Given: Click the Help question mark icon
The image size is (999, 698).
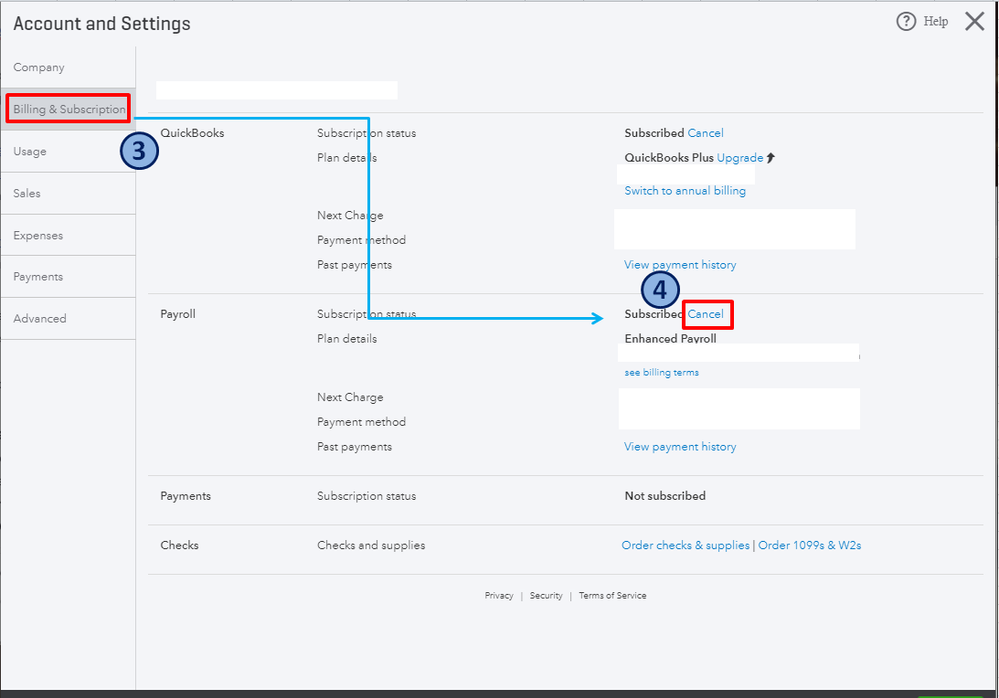Looking at the screenshot, I should (906, 22).
